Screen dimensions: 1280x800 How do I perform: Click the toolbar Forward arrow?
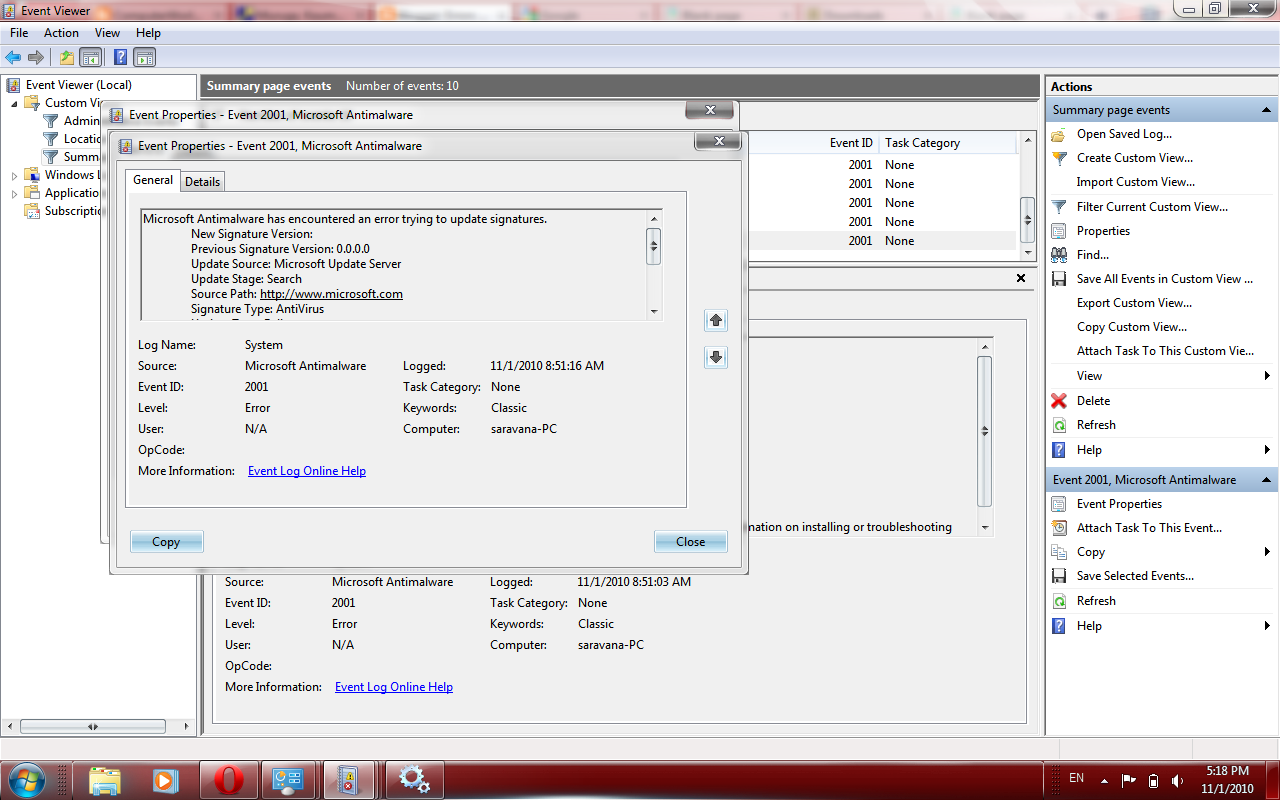36,57
